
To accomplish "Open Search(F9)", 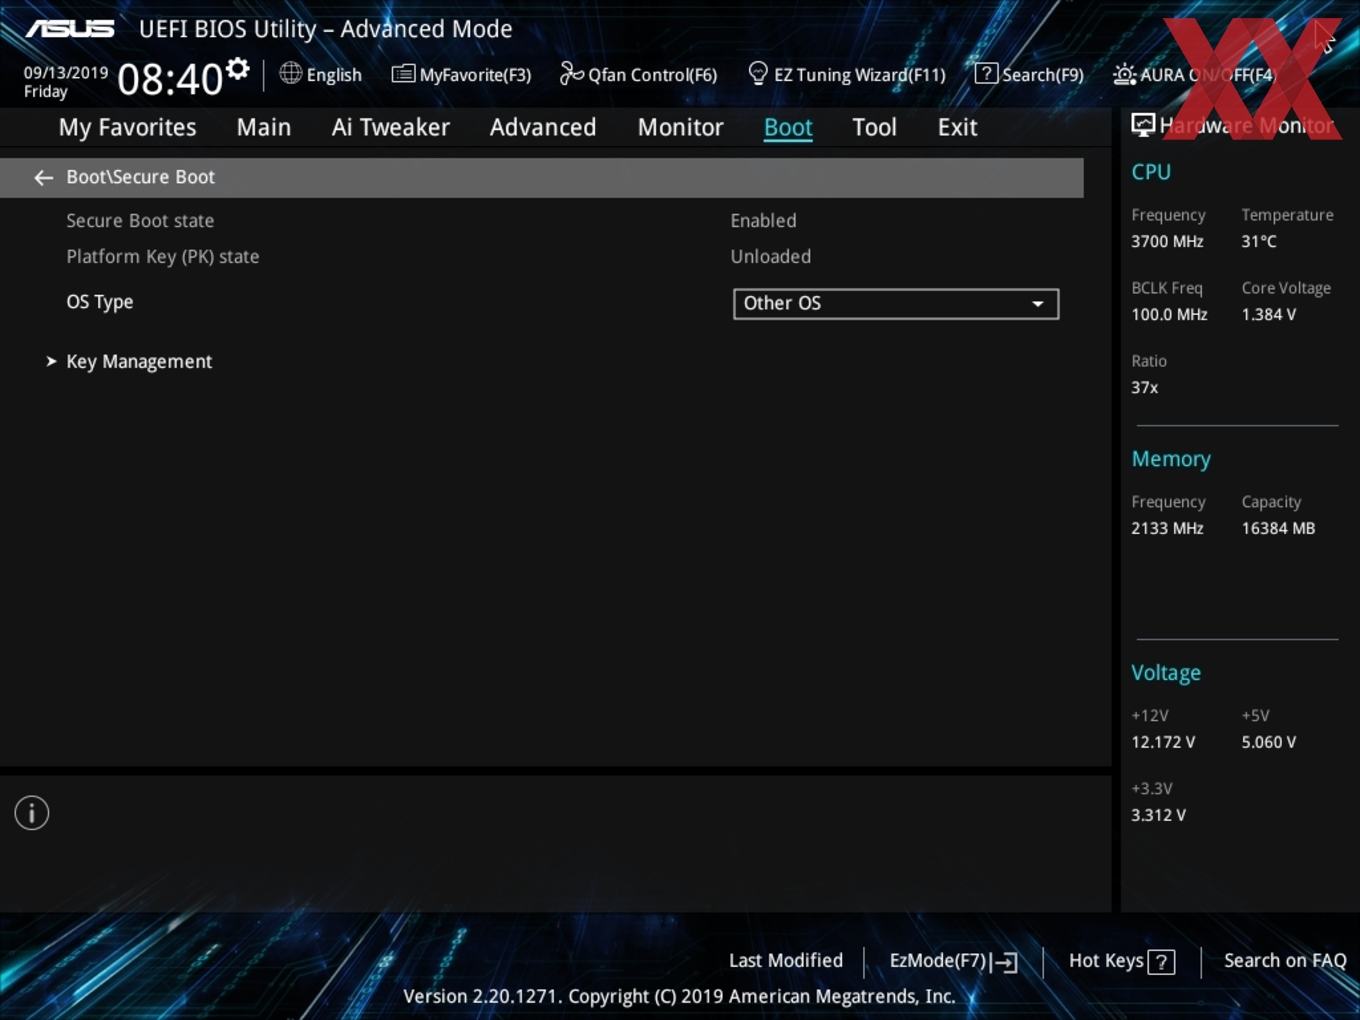I will (1029, 75).
